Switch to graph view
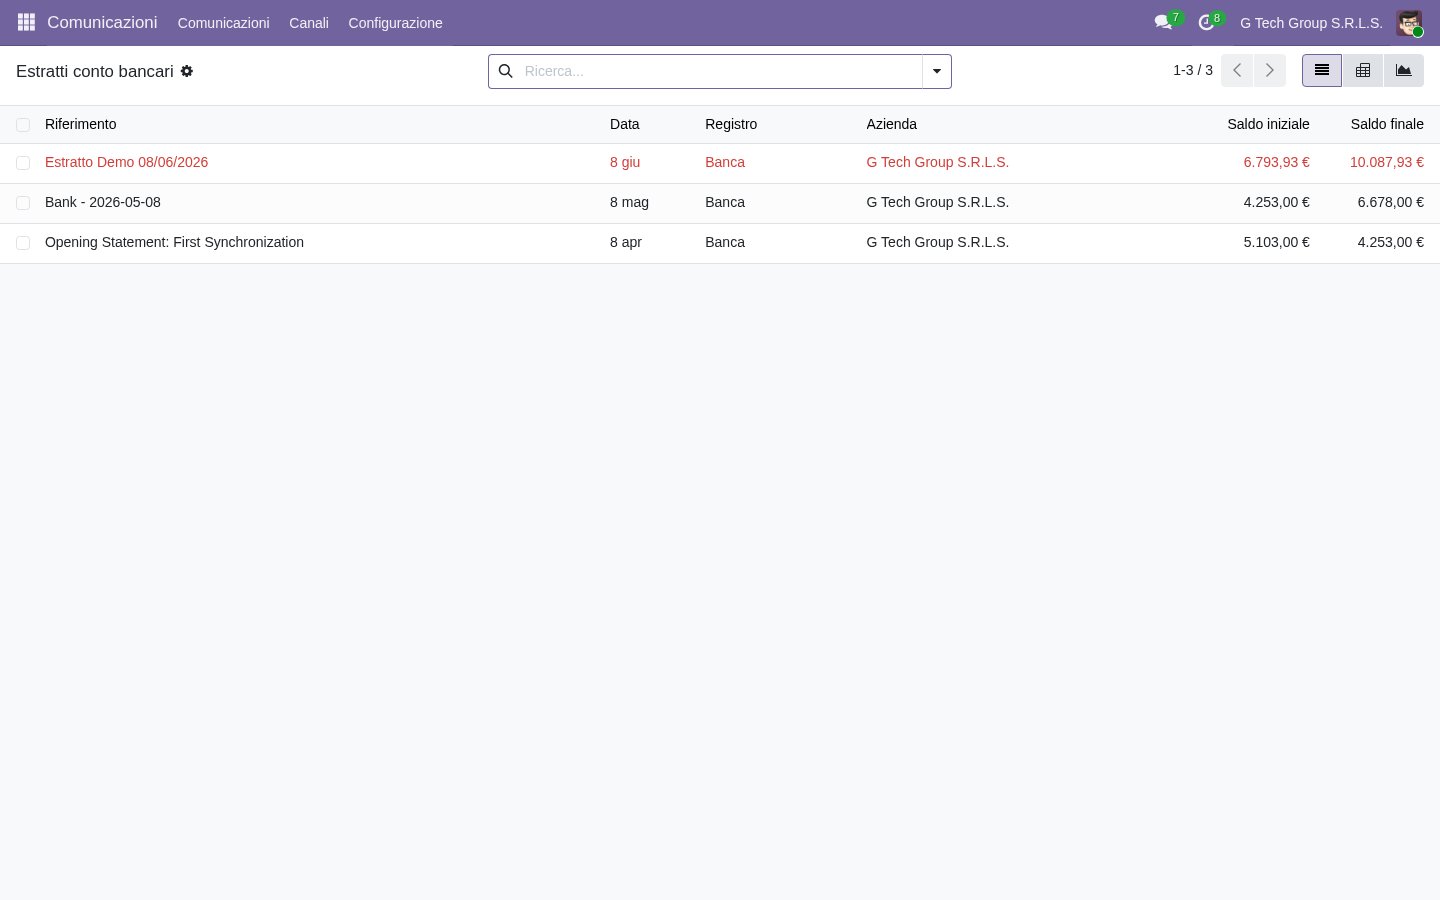This screenshot has height=900, width=1440. [1404, 70]
